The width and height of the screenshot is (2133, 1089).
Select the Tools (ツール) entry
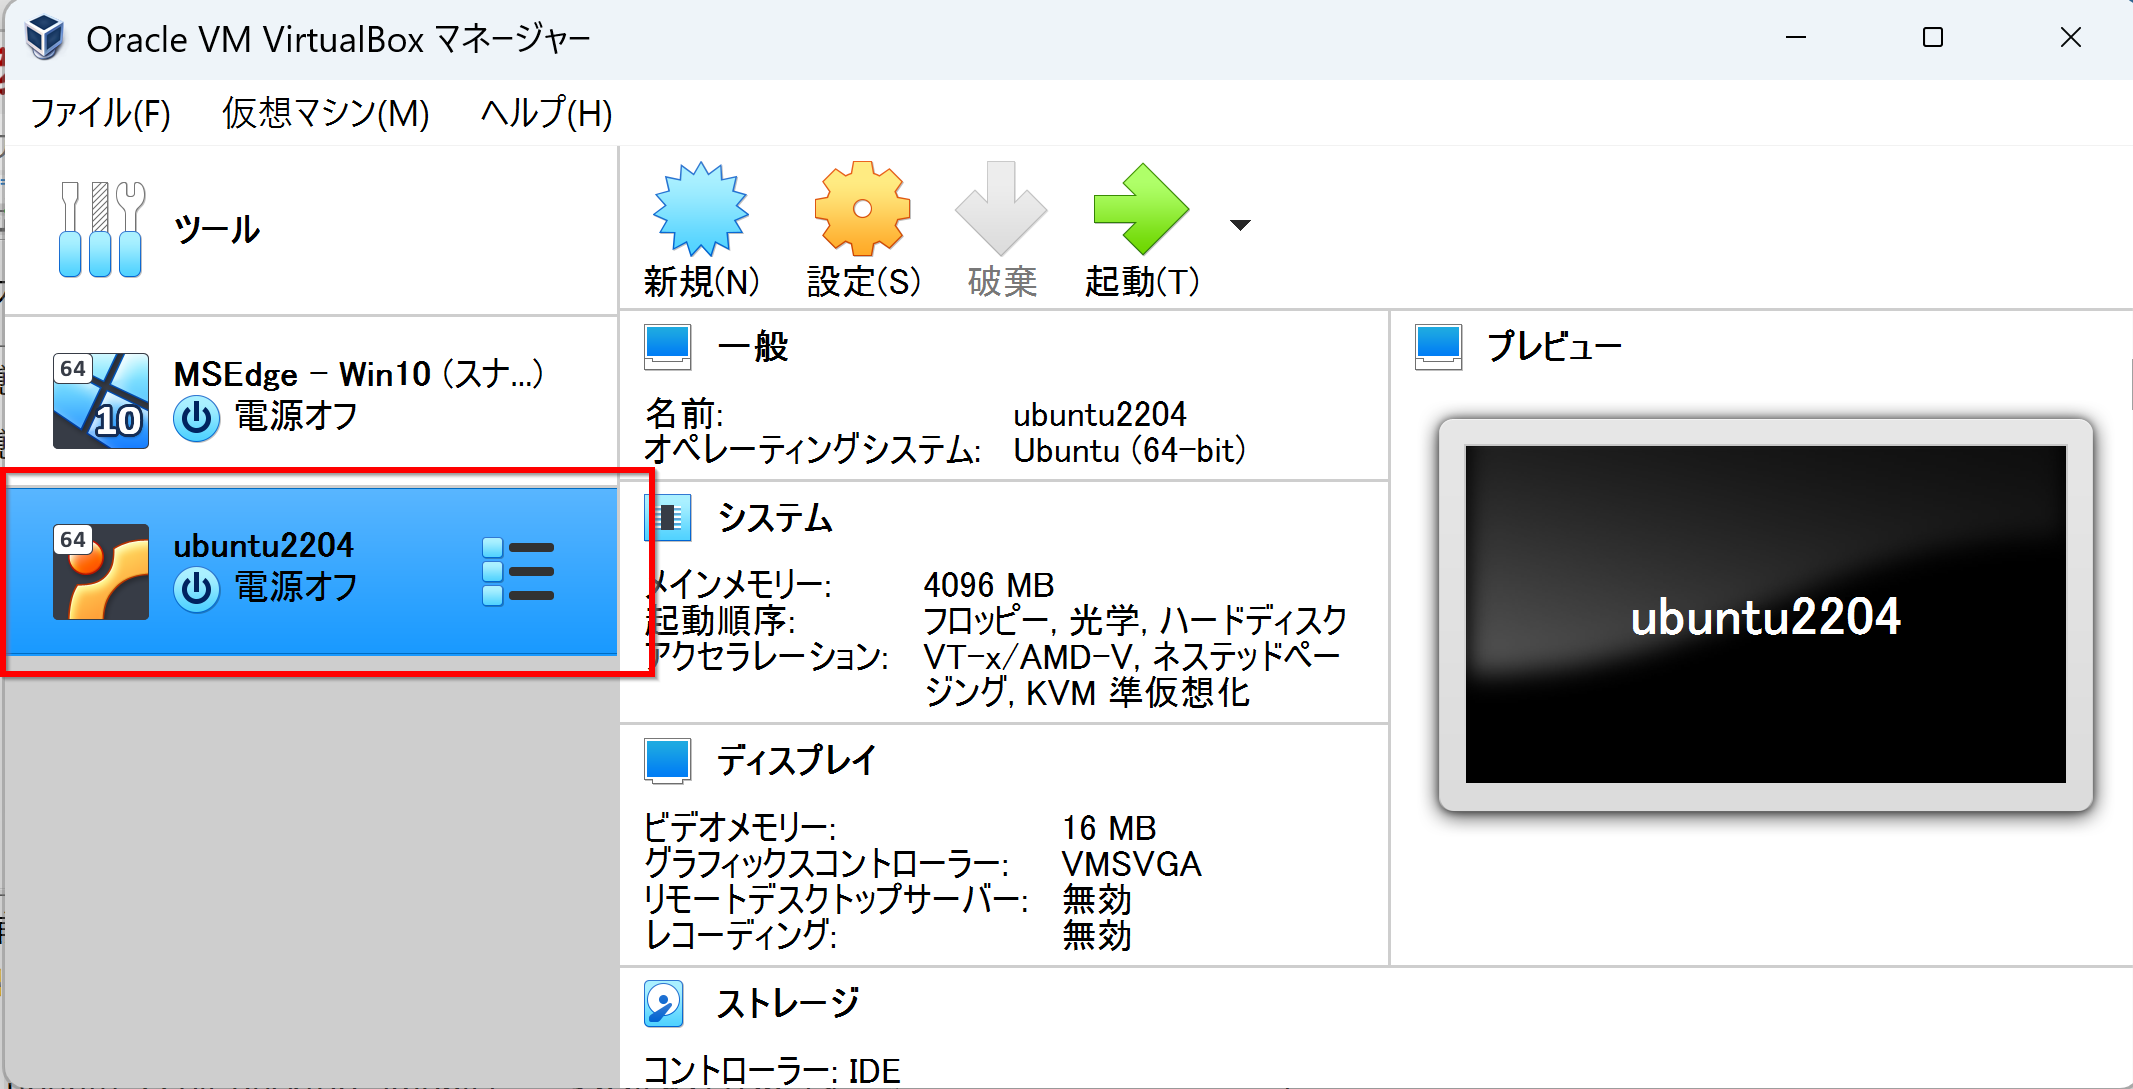(312, 230)
